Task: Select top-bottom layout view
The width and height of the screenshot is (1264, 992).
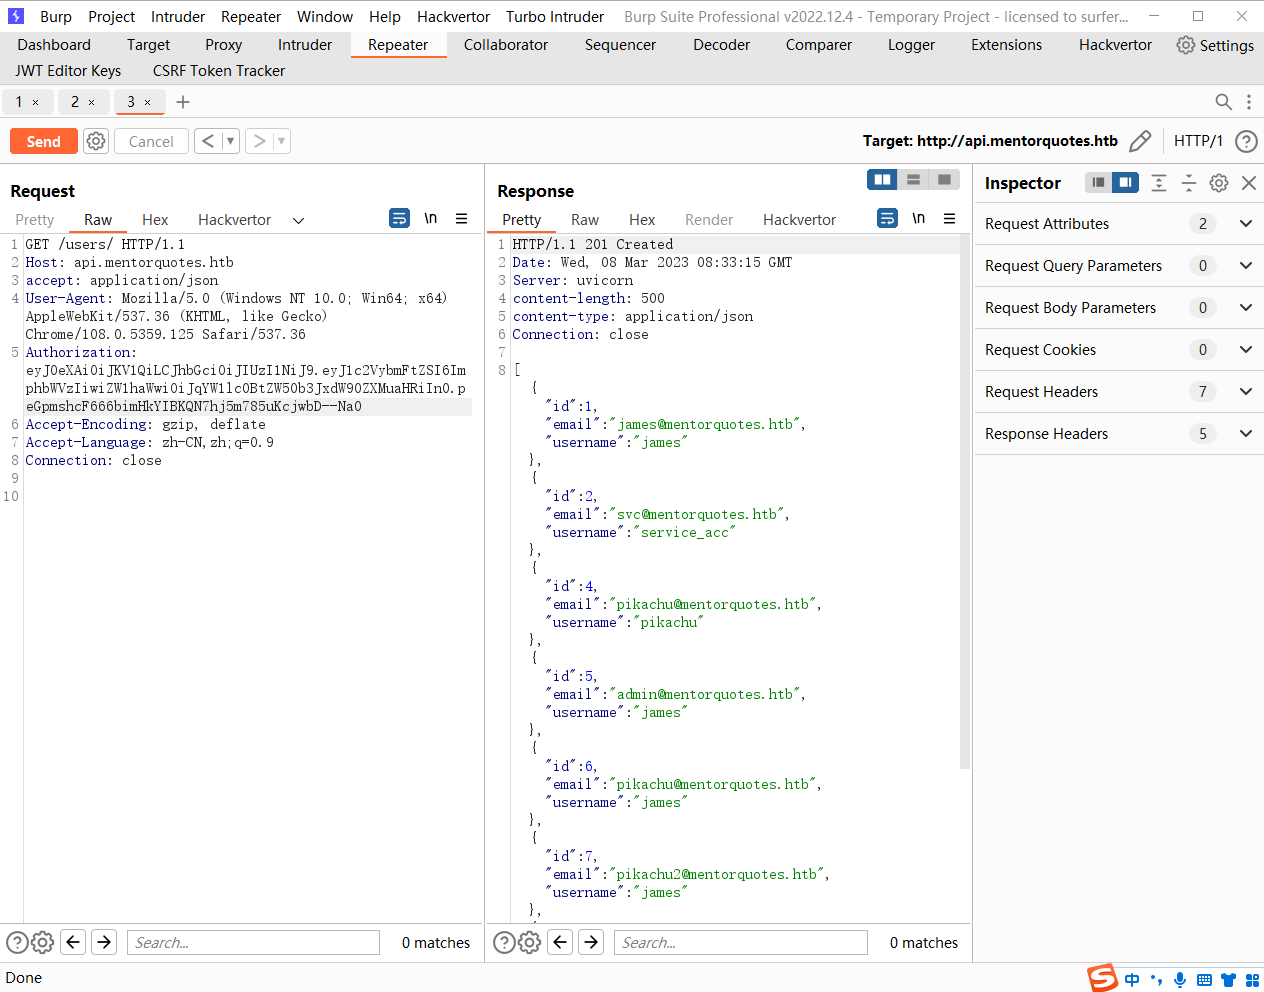Action: pos(913,180)
